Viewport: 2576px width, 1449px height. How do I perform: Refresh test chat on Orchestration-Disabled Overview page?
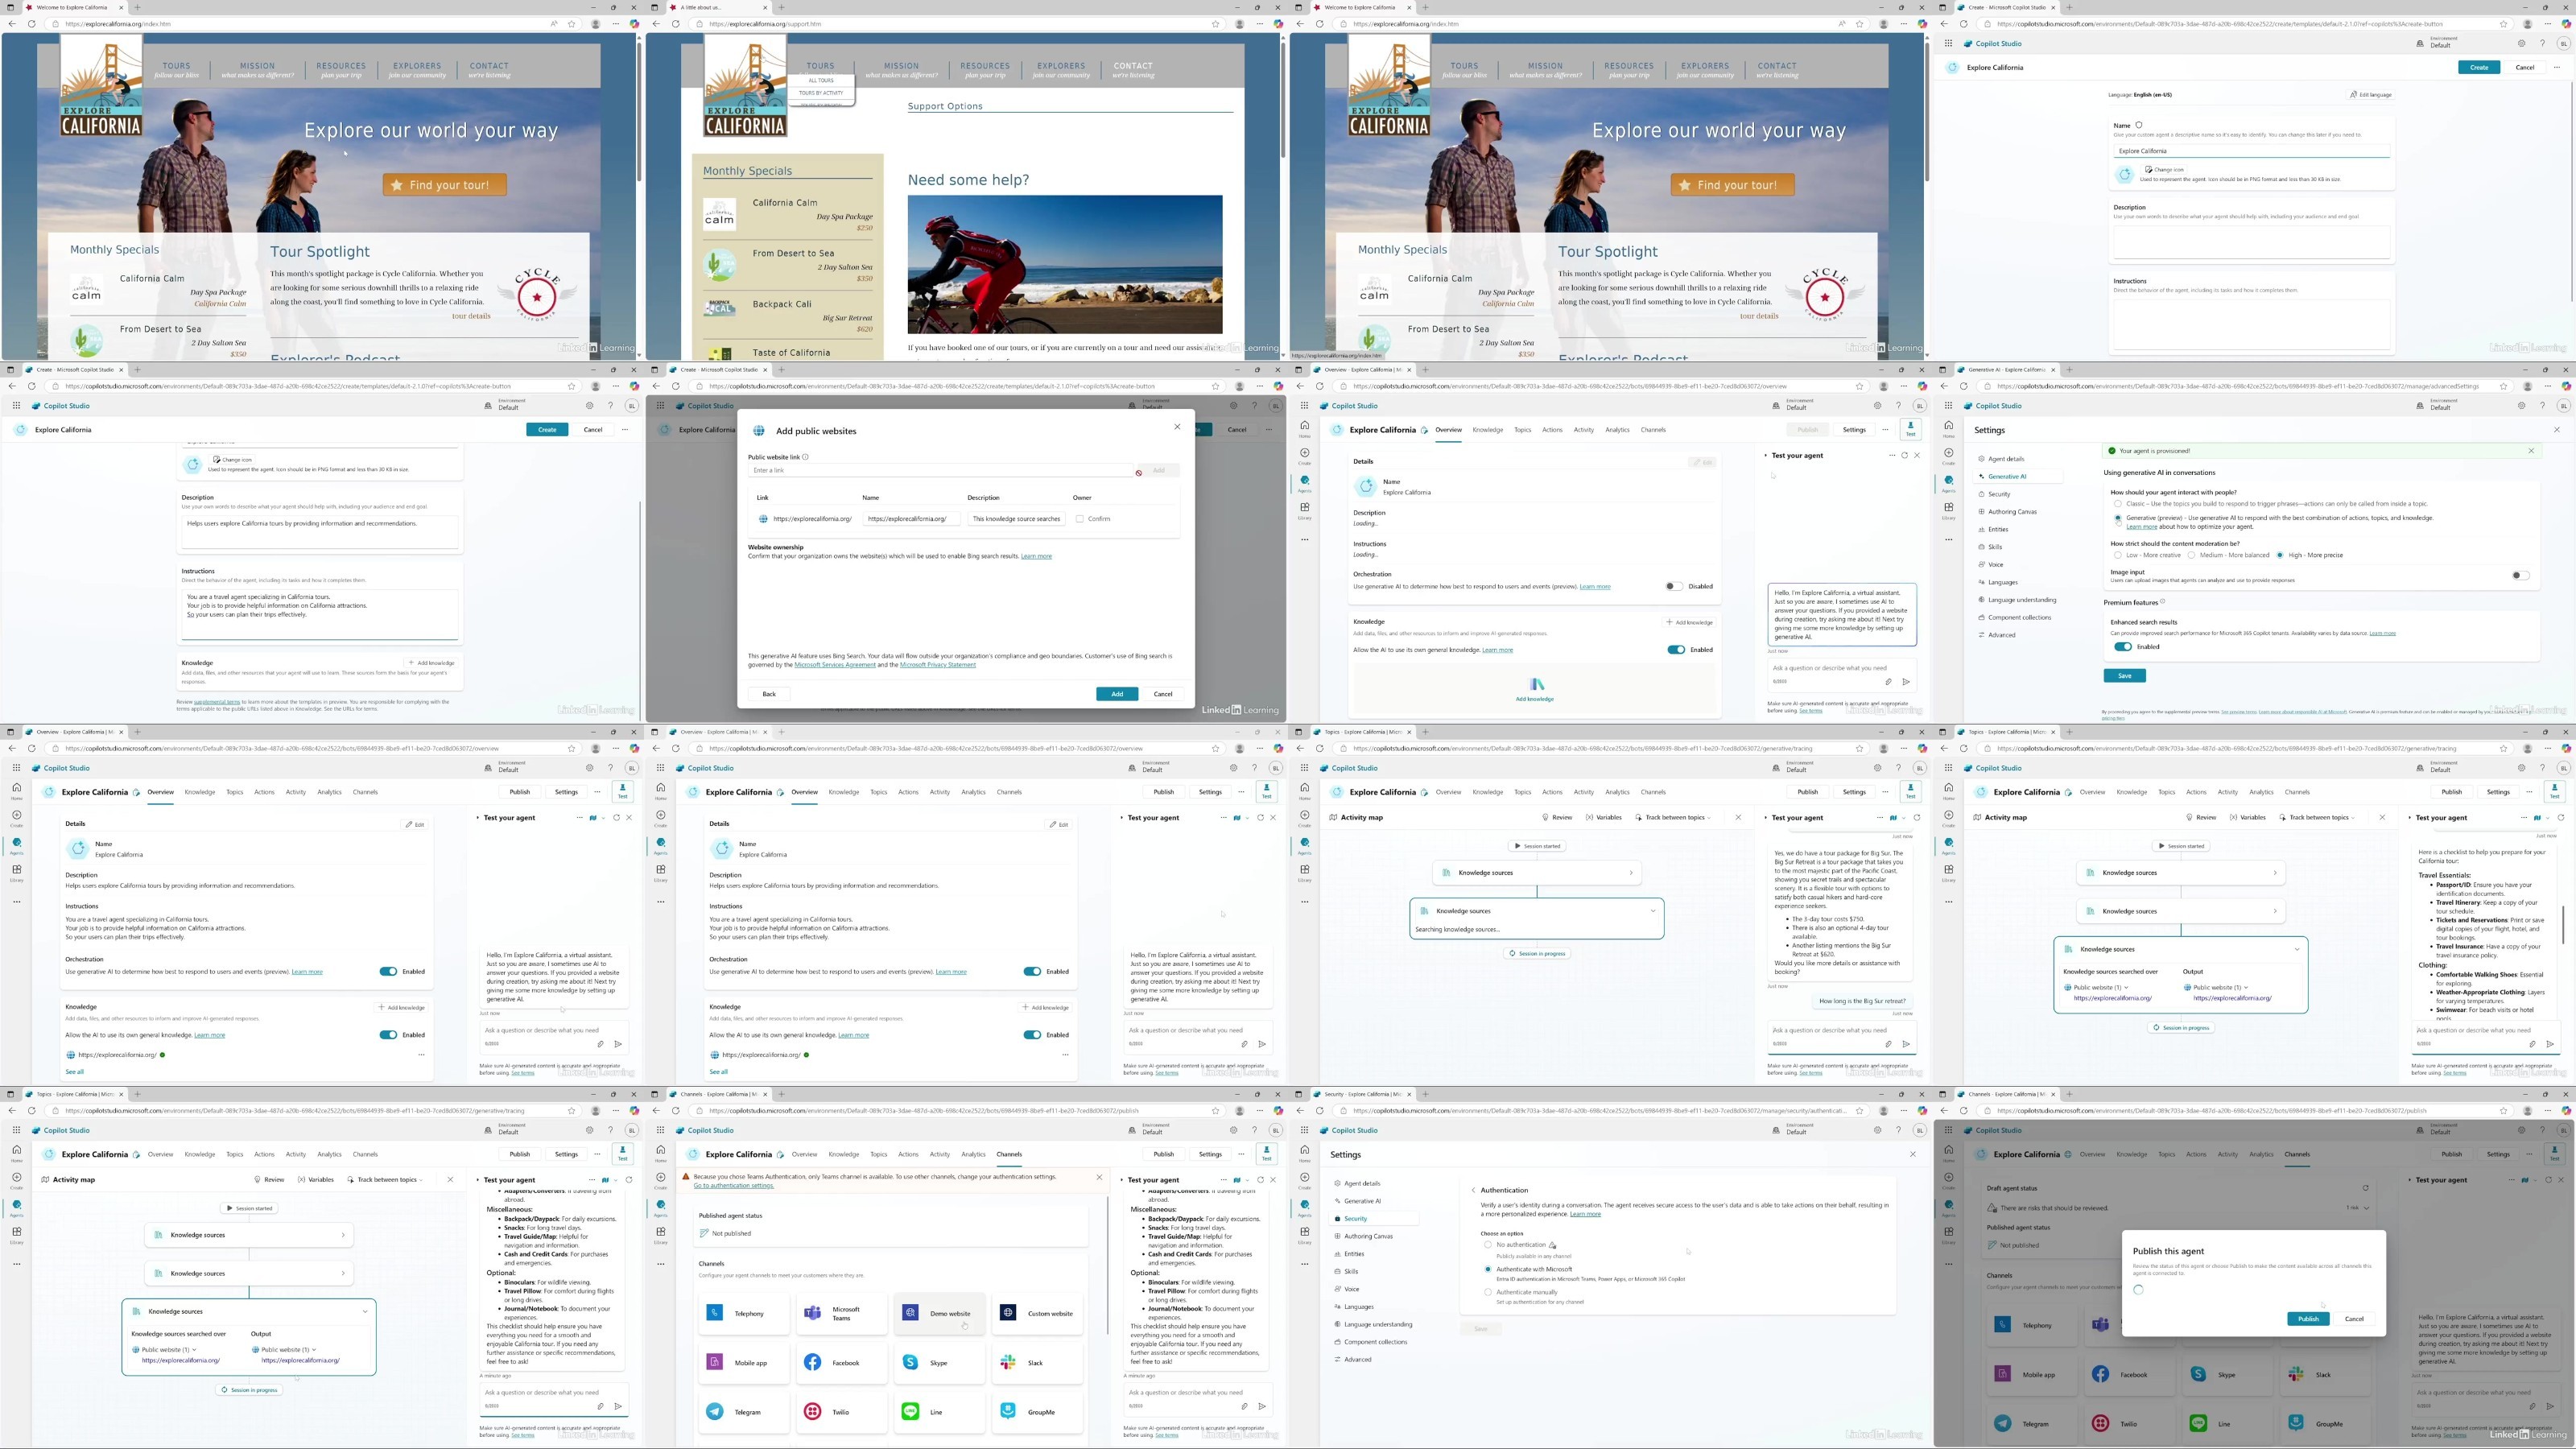1904,455
